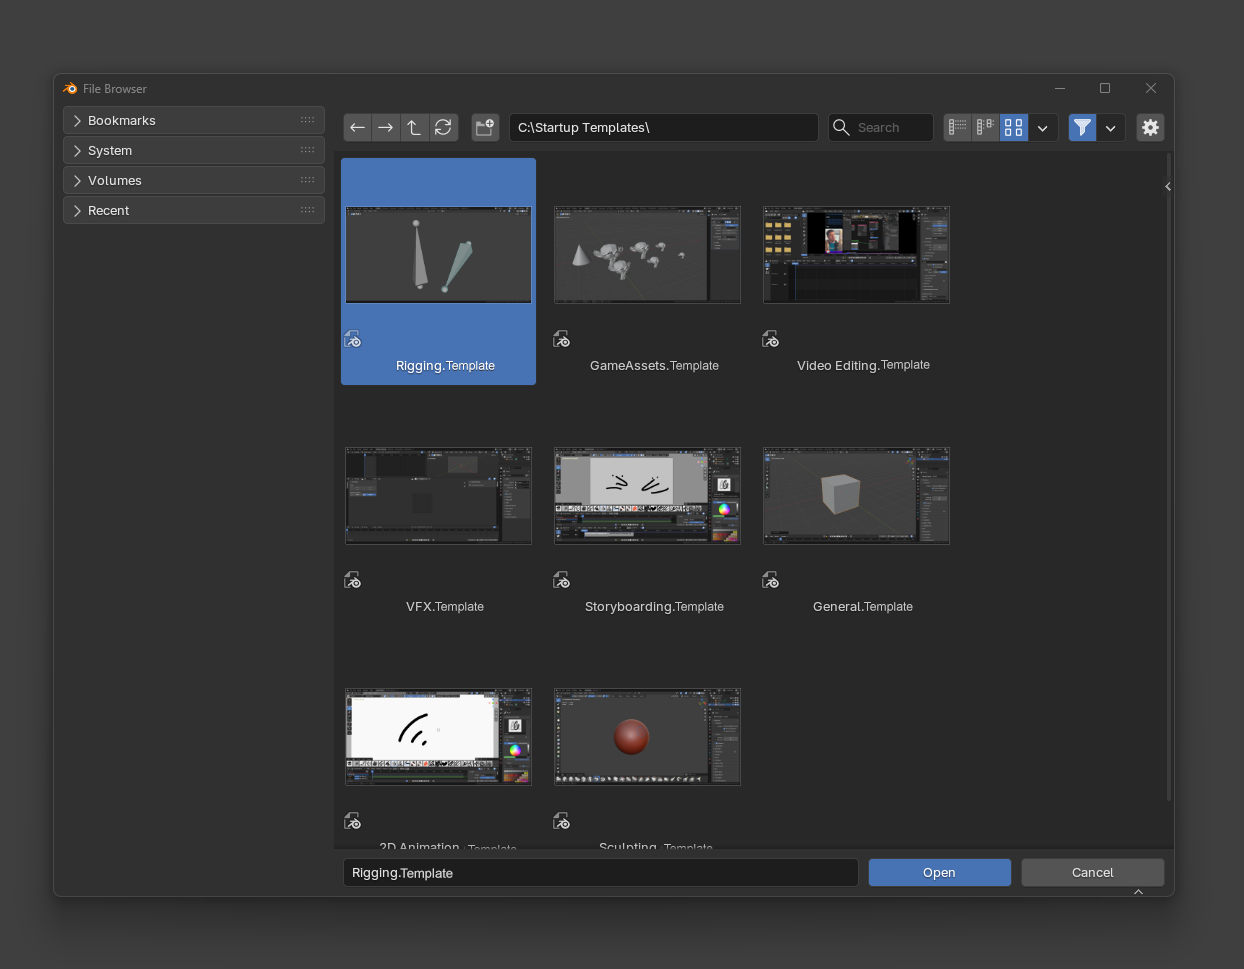Select the VFX.Template thumbnail
Image resolution: width=1244 pixels, height=969 pixels.
point(438,496)
